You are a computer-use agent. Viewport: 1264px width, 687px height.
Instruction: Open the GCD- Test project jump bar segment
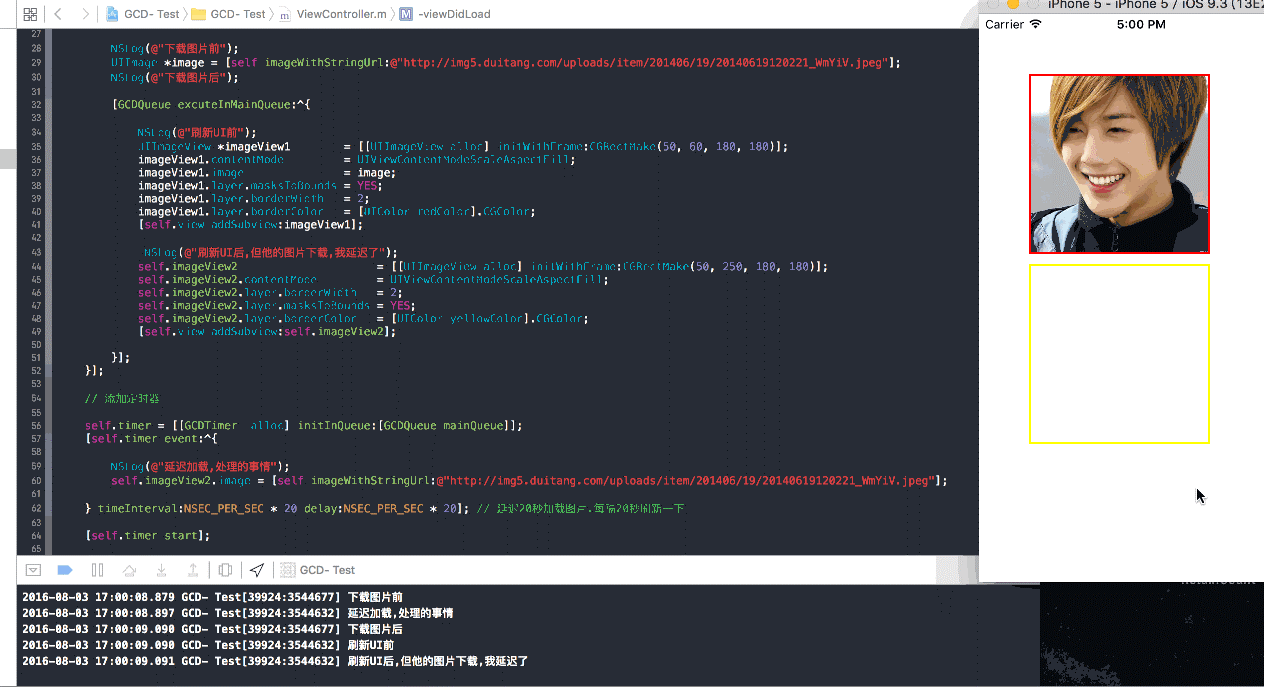[x=143, y=14]
